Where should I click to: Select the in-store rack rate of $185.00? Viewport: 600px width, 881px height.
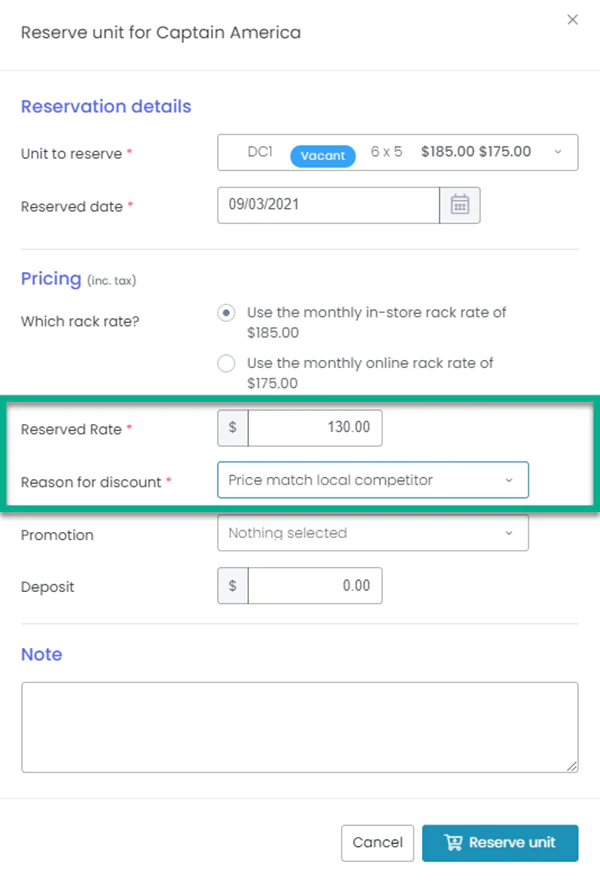click(227, 313)
